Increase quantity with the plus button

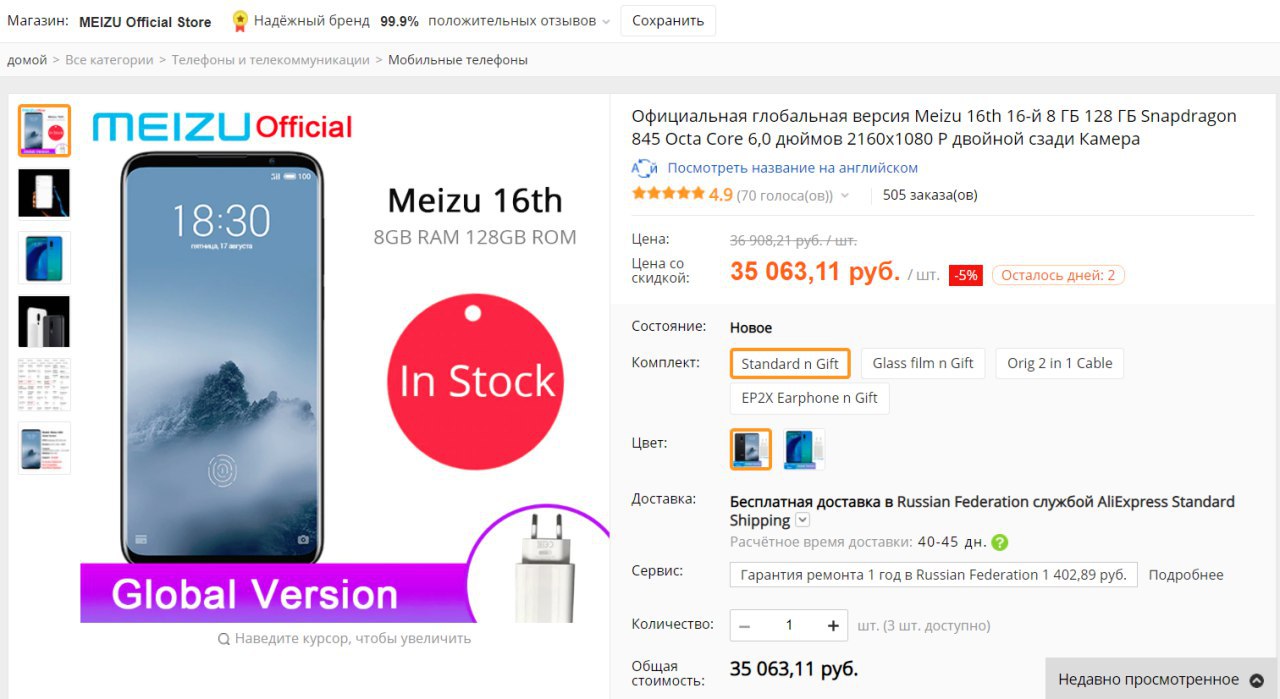click(833, 626)
